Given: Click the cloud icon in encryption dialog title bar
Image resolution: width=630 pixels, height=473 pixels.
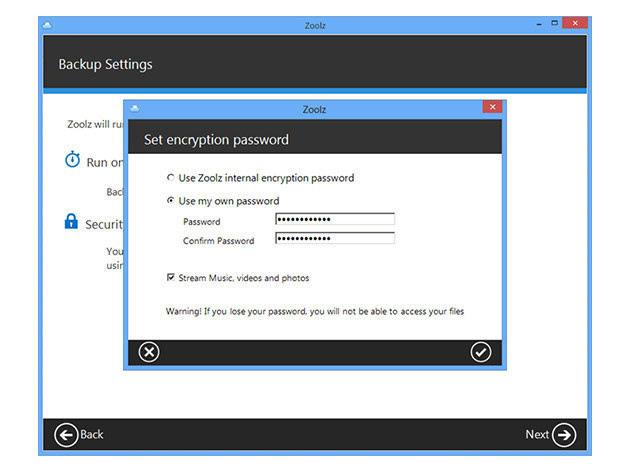Looking at the screenshot, I should coord(135,107).
